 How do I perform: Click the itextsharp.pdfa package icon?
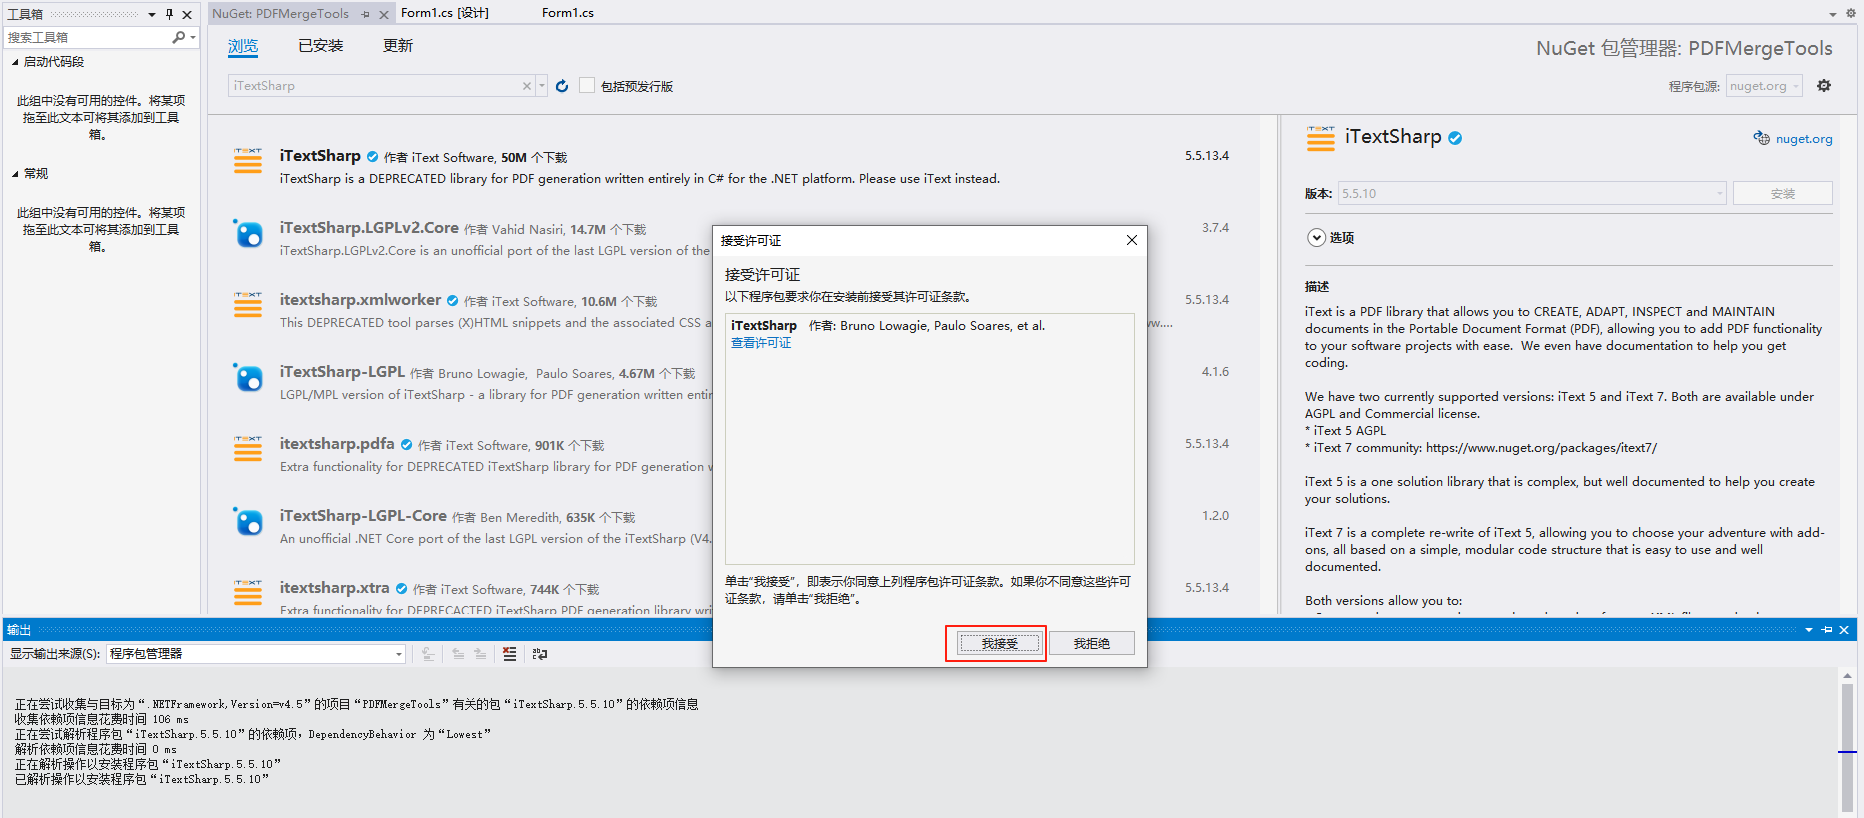[248, 449]
